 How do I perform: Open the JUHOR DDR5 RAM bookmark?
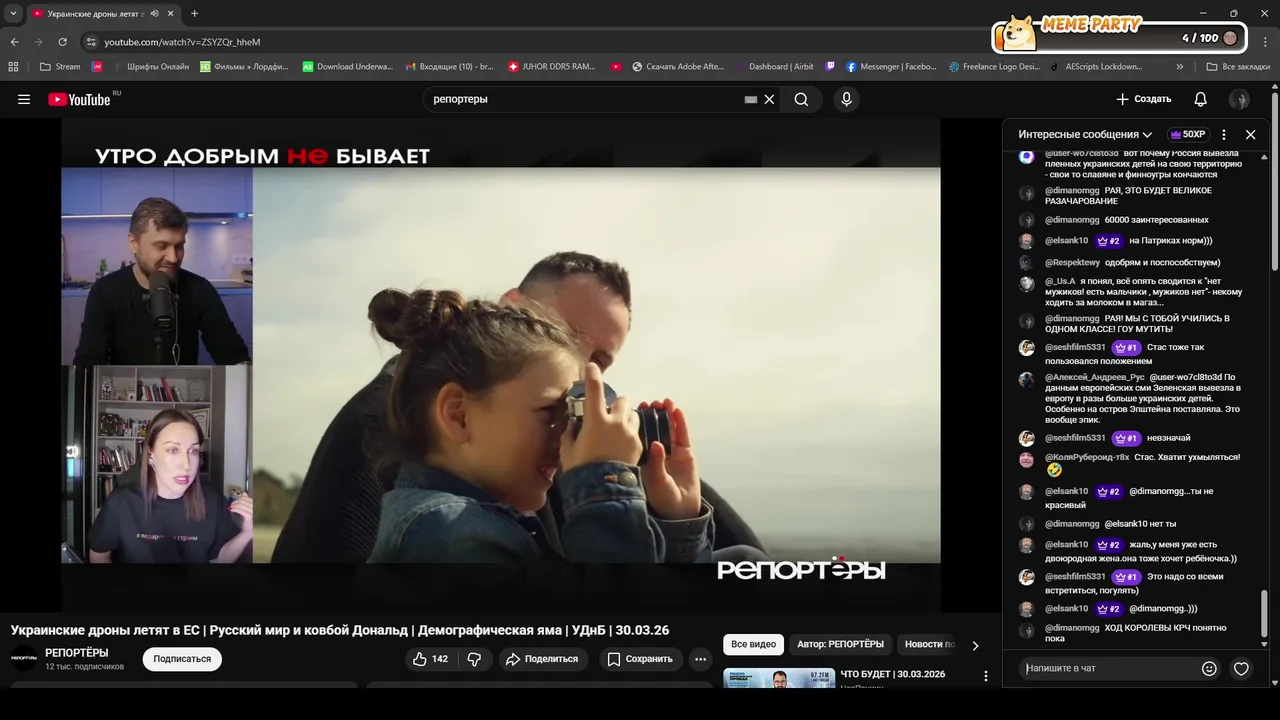[551, 67]
